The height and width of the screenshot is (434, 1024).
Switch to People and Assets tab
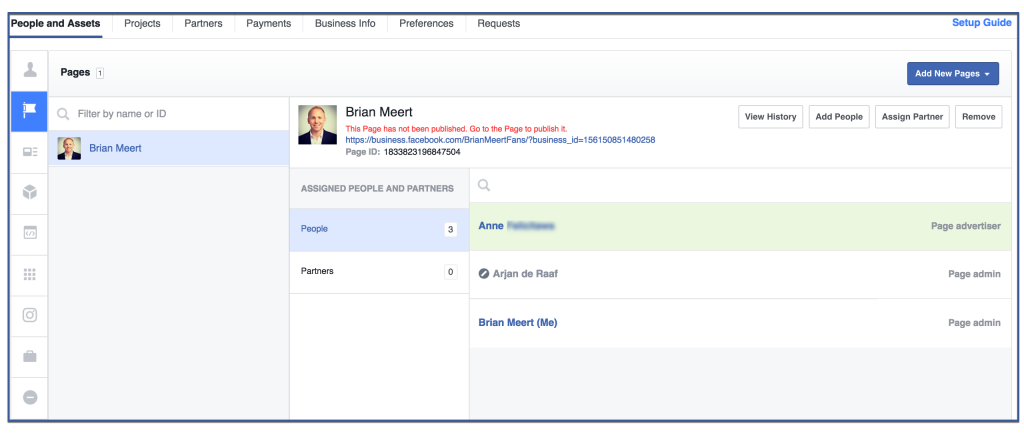[56, 23]
